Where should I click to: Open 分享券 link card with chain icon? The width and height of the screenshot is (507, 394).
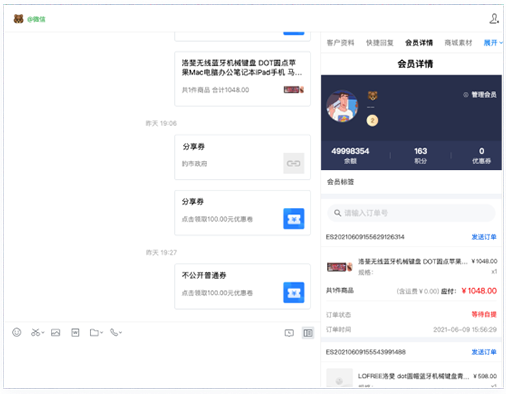(242, 157)
